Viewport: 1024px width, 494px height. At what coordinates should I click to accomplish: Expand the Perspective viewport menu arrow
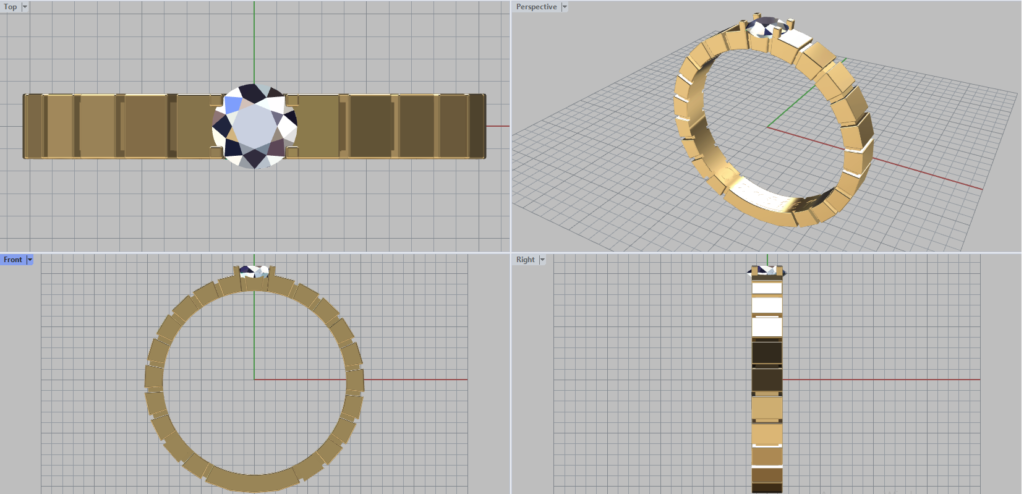pos(564,7)
